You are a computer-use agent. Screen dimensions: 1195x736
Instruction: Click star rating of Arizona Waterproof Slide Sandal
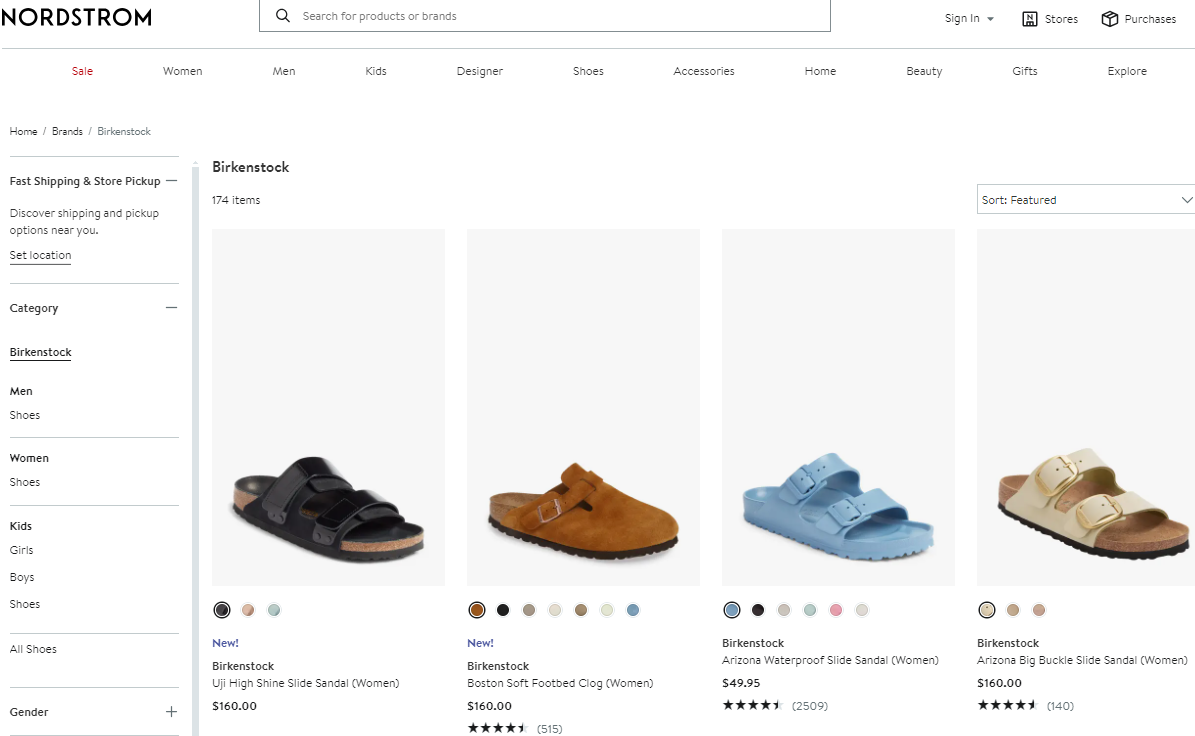click(752, 705)
